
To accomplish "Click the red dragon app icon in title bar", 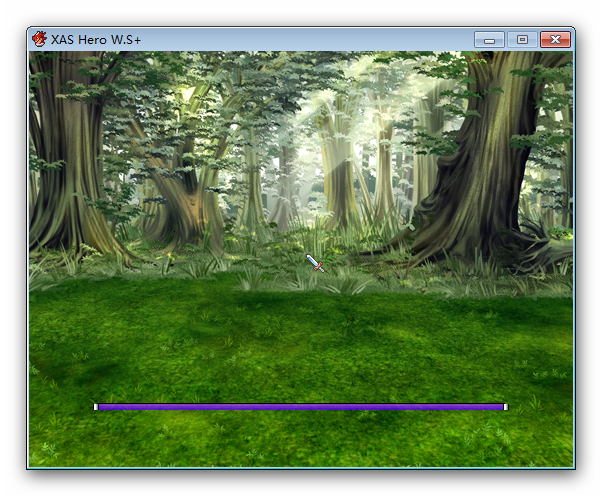I will (39, 39).
